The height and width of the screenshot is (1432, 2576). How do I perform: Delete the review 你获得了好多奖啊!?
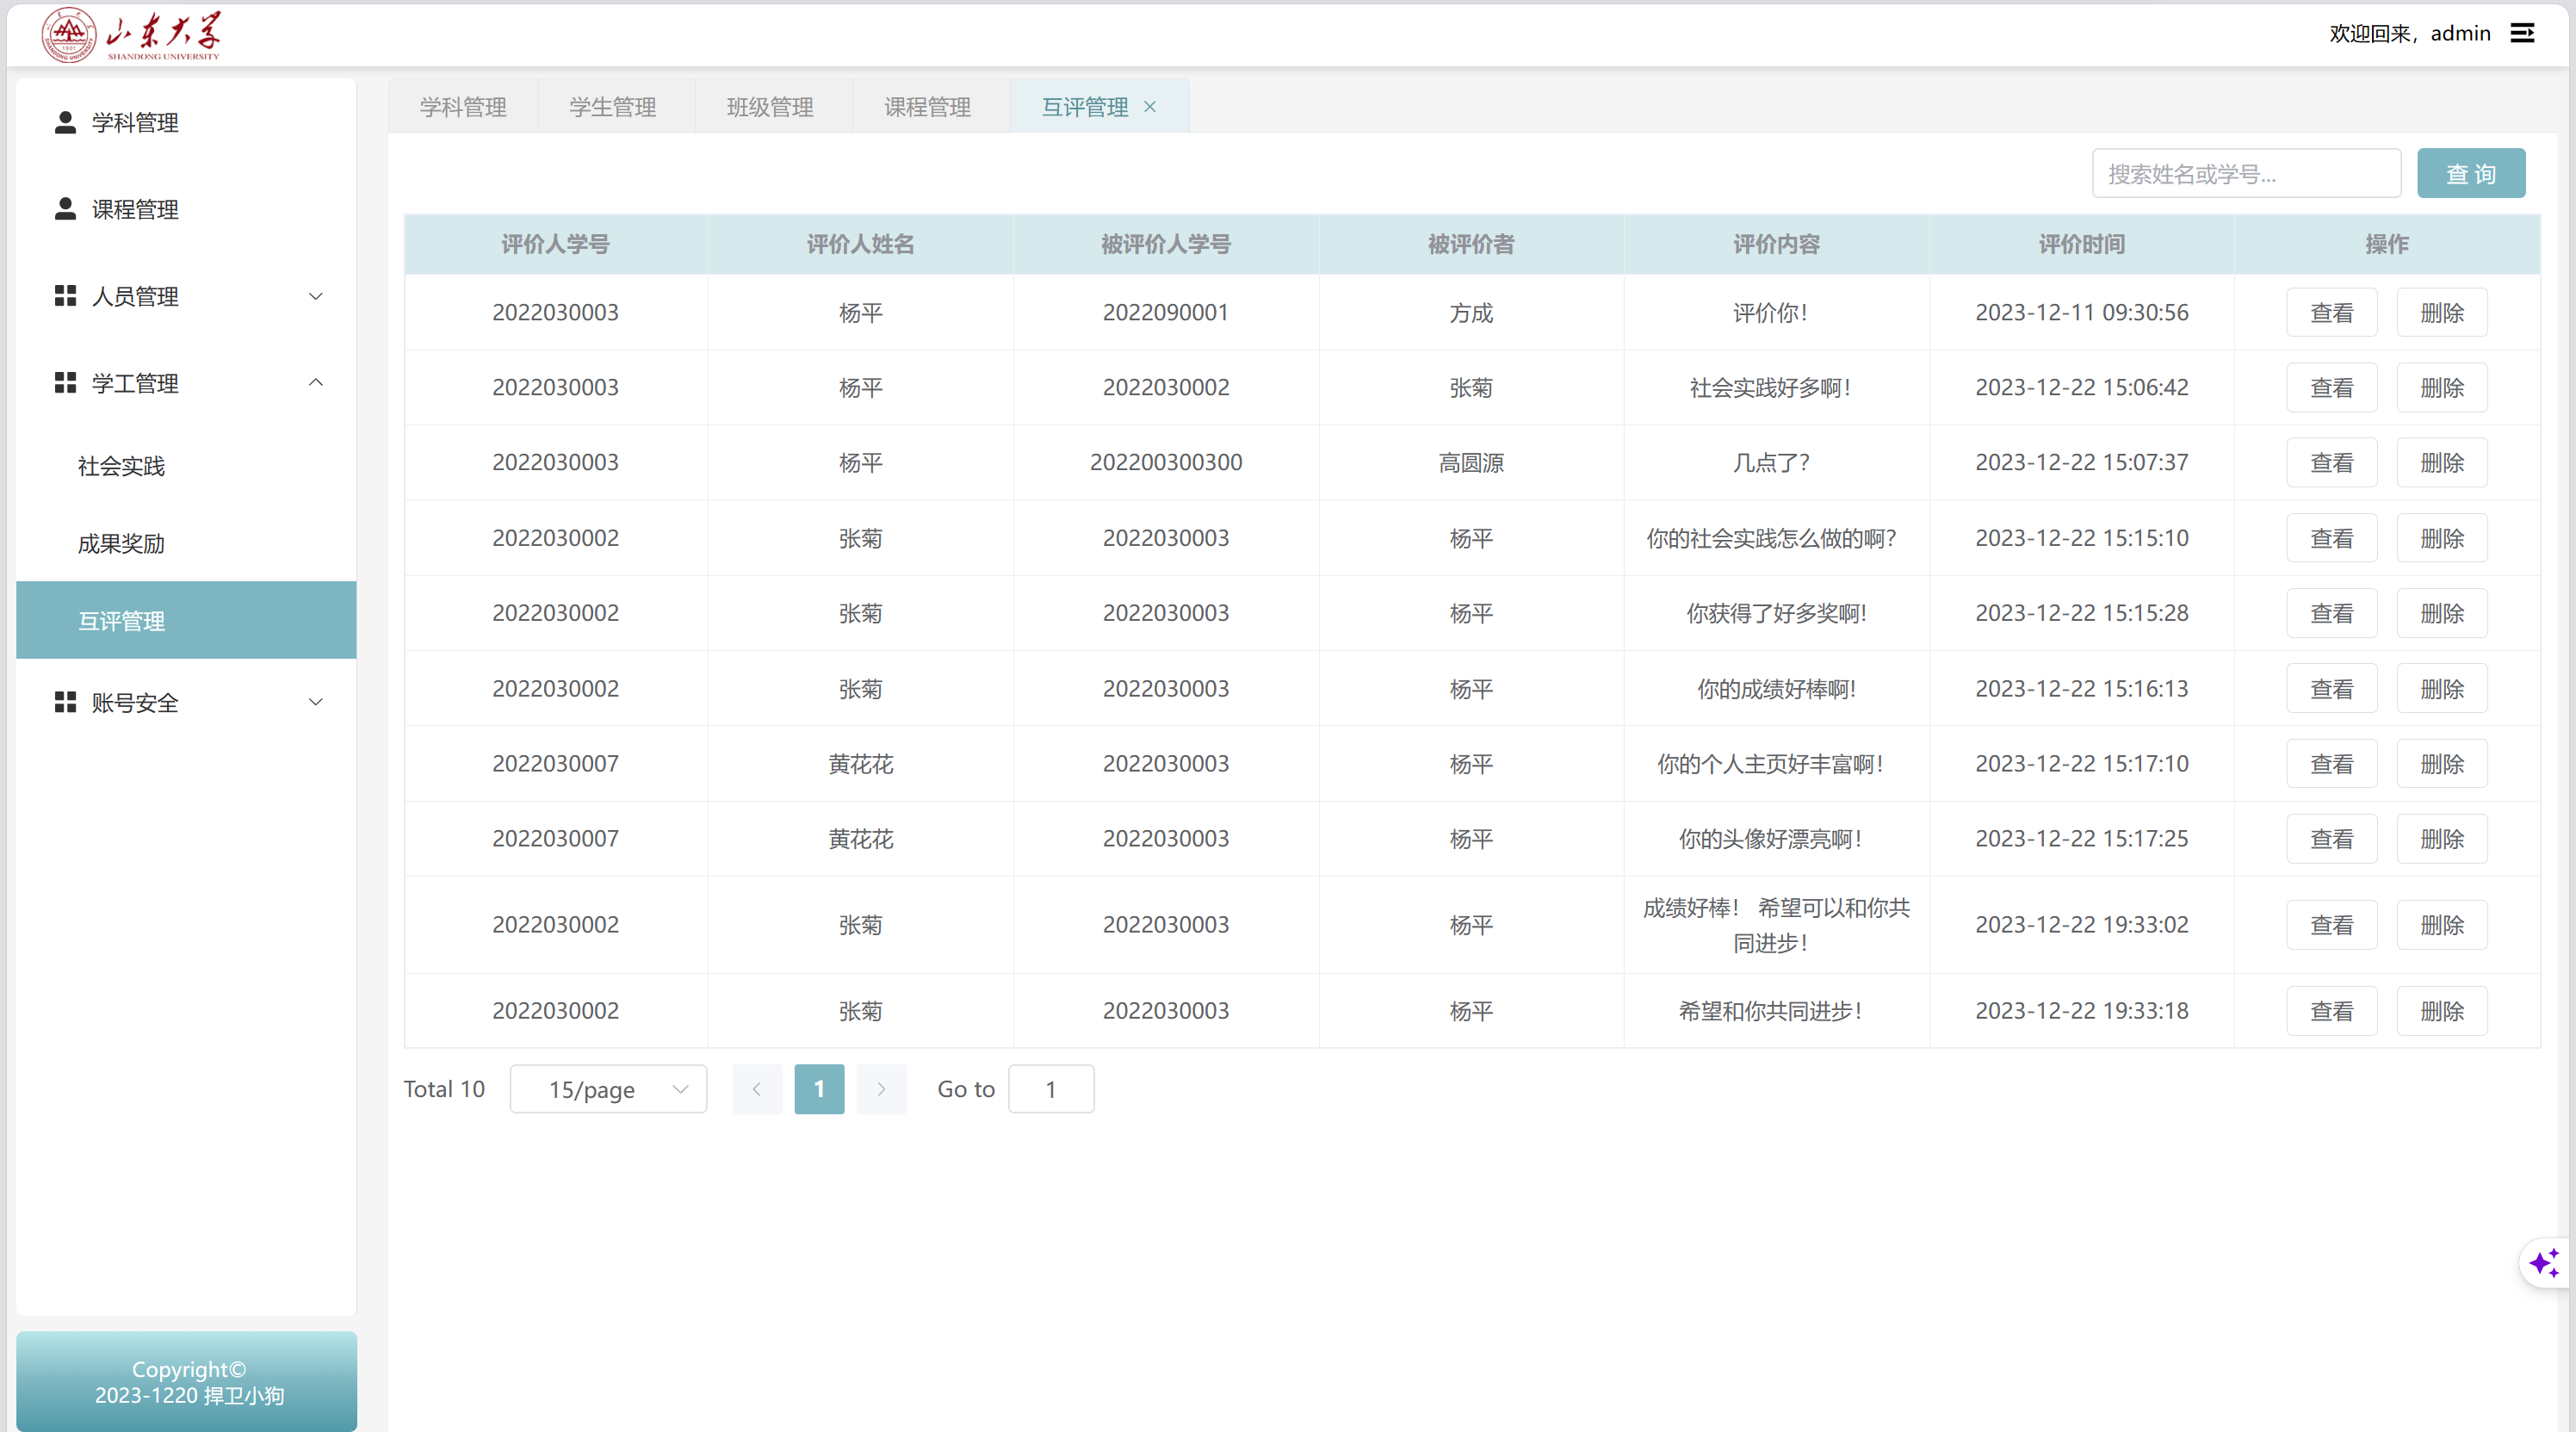(2441, 613)
